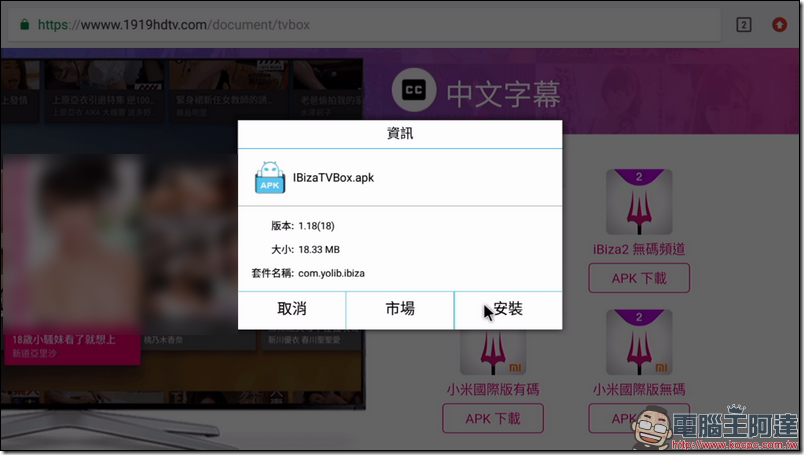This screenshot has height=455, width=804.
Task: Select the iBiza2 無碼頻道 trident icon
Action: 638,202
